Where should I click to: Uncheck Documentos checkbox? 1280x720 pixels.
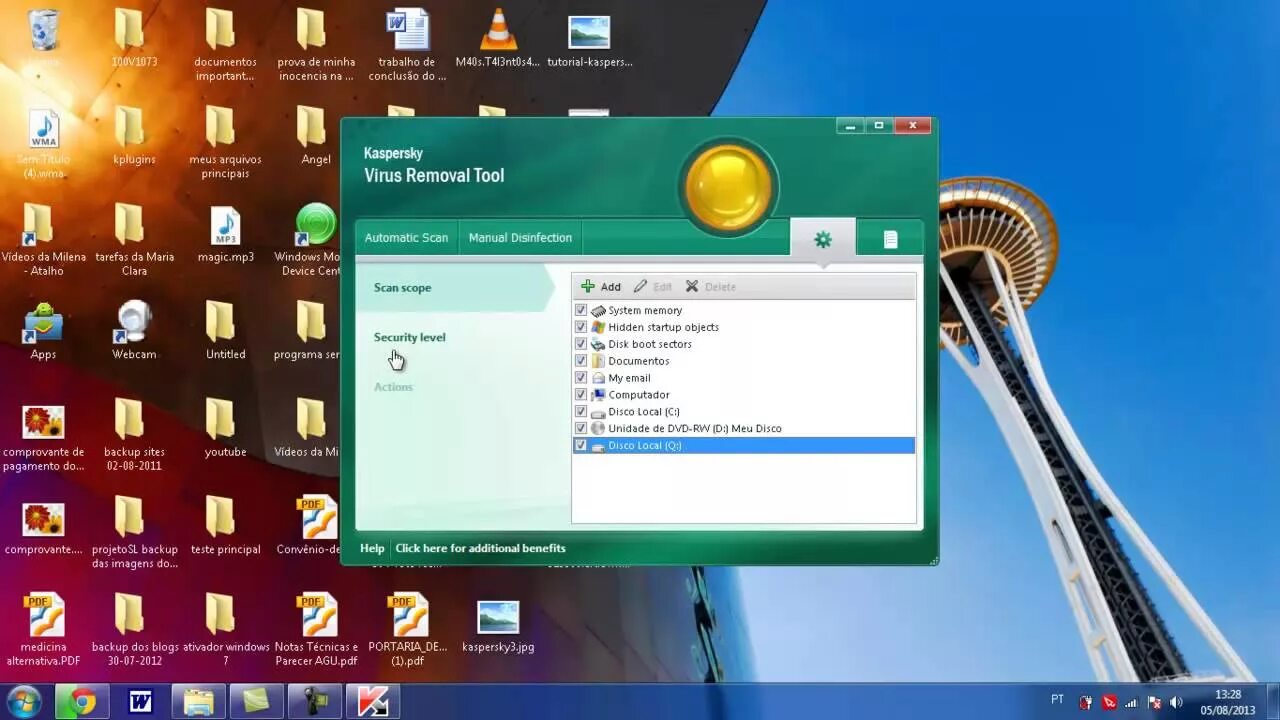point(581,361)
